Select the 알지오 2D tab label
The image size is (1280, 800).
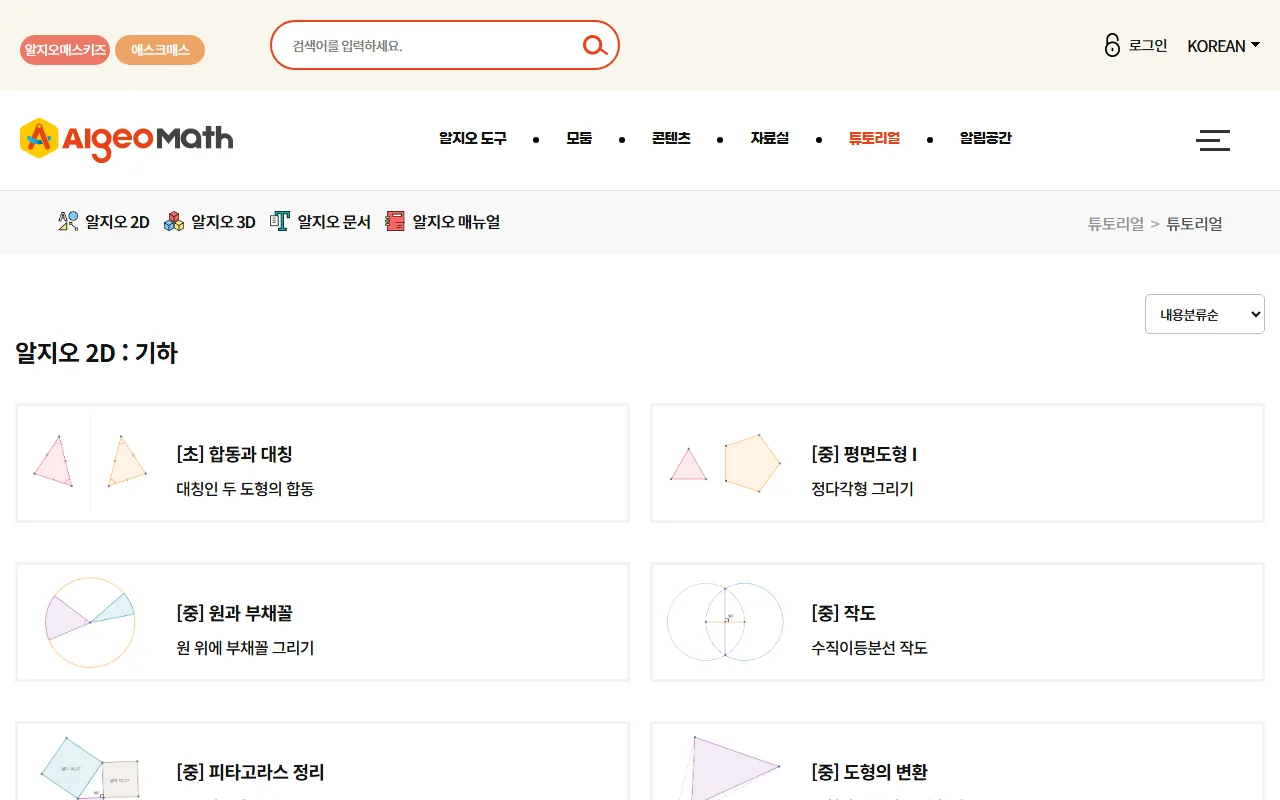[117, 222]
